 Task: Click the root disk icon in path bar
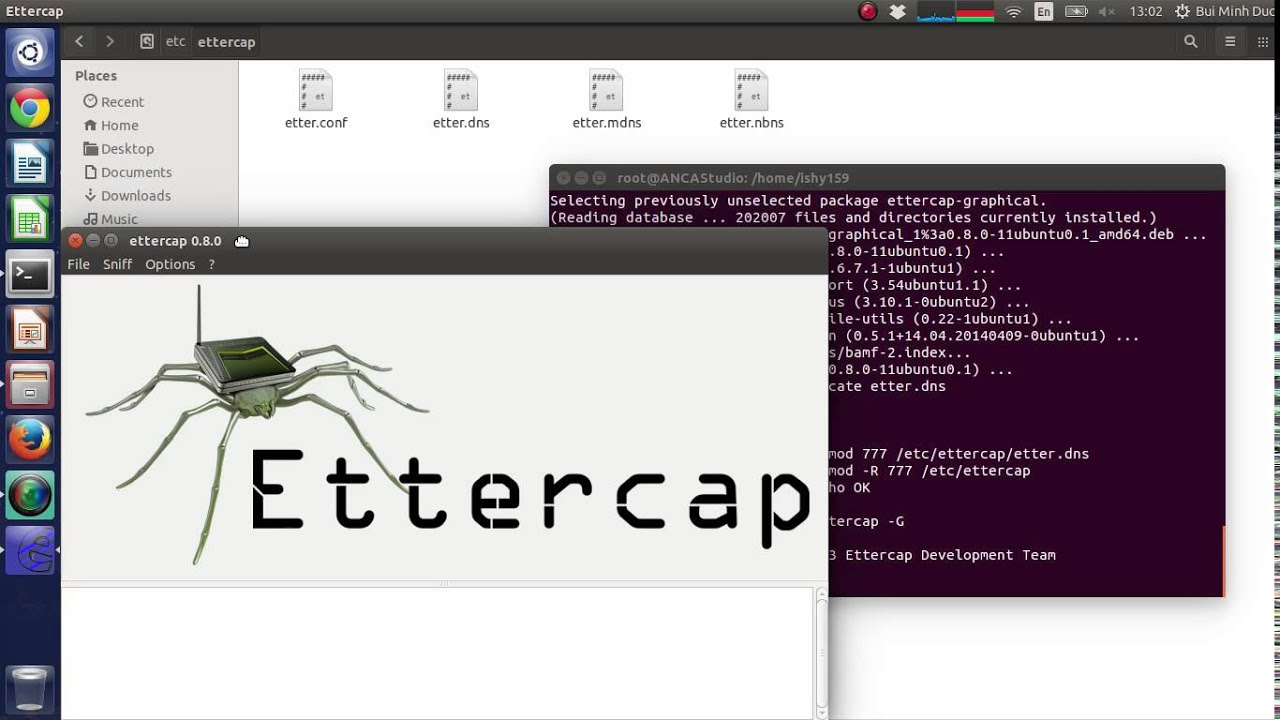click(147, 41)
